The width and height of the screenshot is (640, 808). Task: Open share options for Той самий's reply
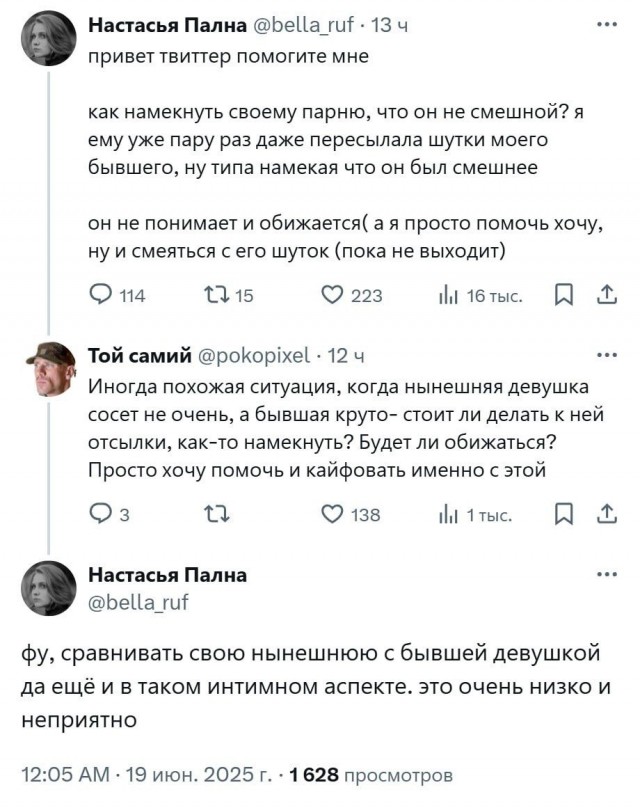coord(604,513)
